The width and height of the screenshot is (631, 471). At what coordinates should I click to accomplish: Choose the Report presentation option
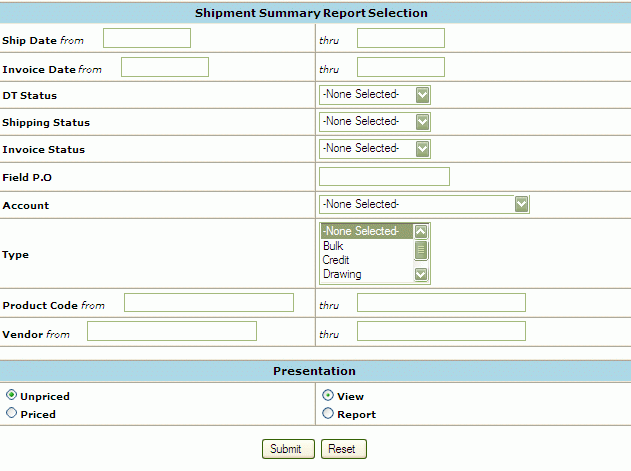pyautogui.click(x=328, y=413)
